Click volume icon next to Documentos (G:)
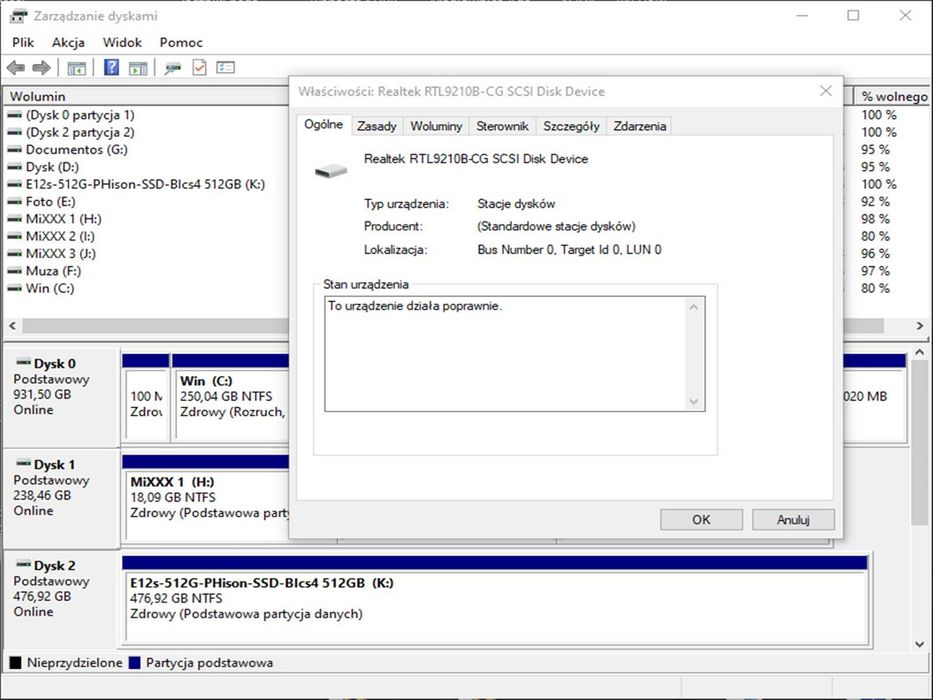The height and width of the screenshot is (700, 933). click(x=14, y=150)
